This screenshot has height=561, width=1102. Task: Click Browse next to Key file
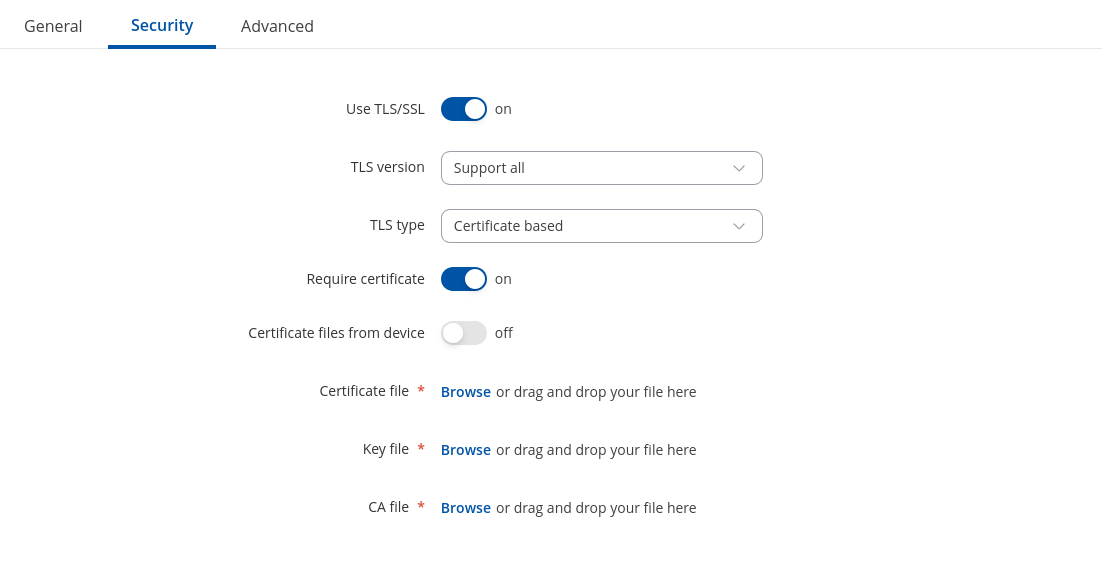pyautogui.click(x=466, y=450)
